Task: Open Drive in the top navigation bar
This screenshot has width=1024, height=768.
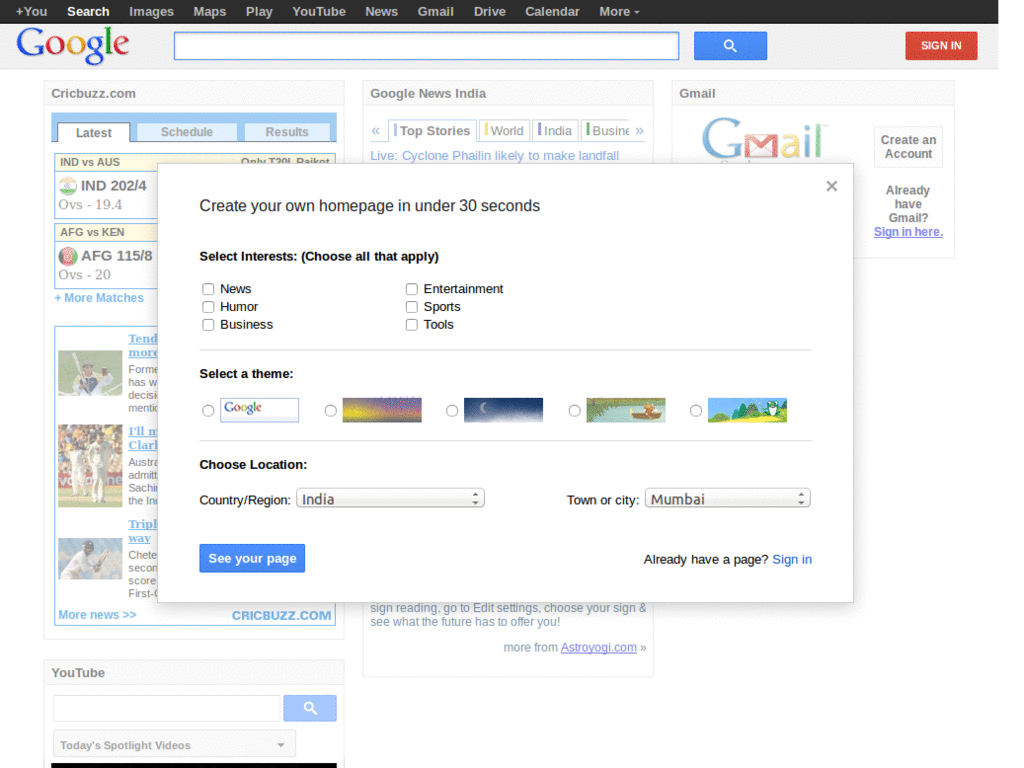Action: (x=490, y=12)
